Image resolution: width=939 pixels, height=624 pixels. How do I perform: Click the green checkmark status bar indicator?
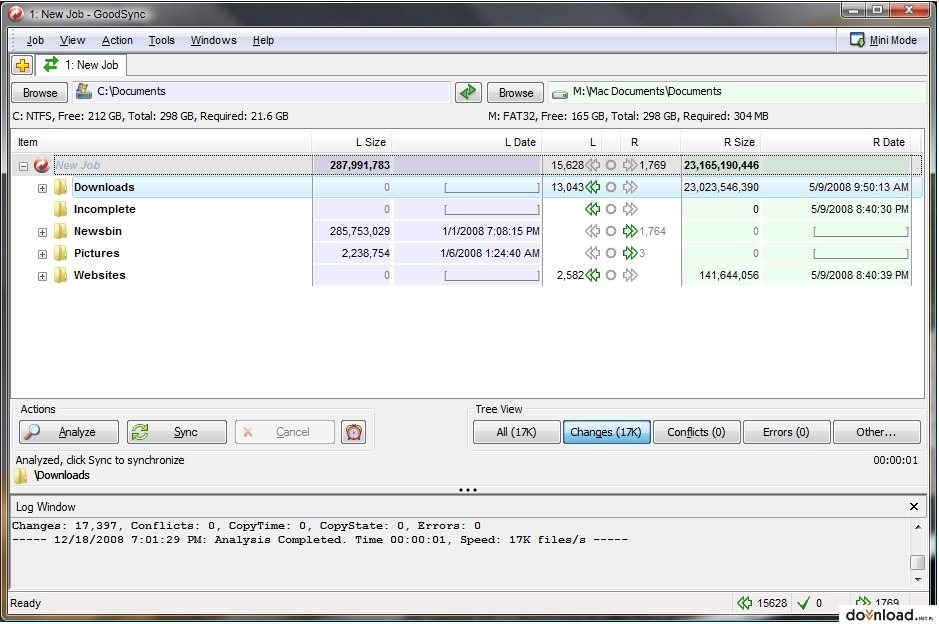804,603
